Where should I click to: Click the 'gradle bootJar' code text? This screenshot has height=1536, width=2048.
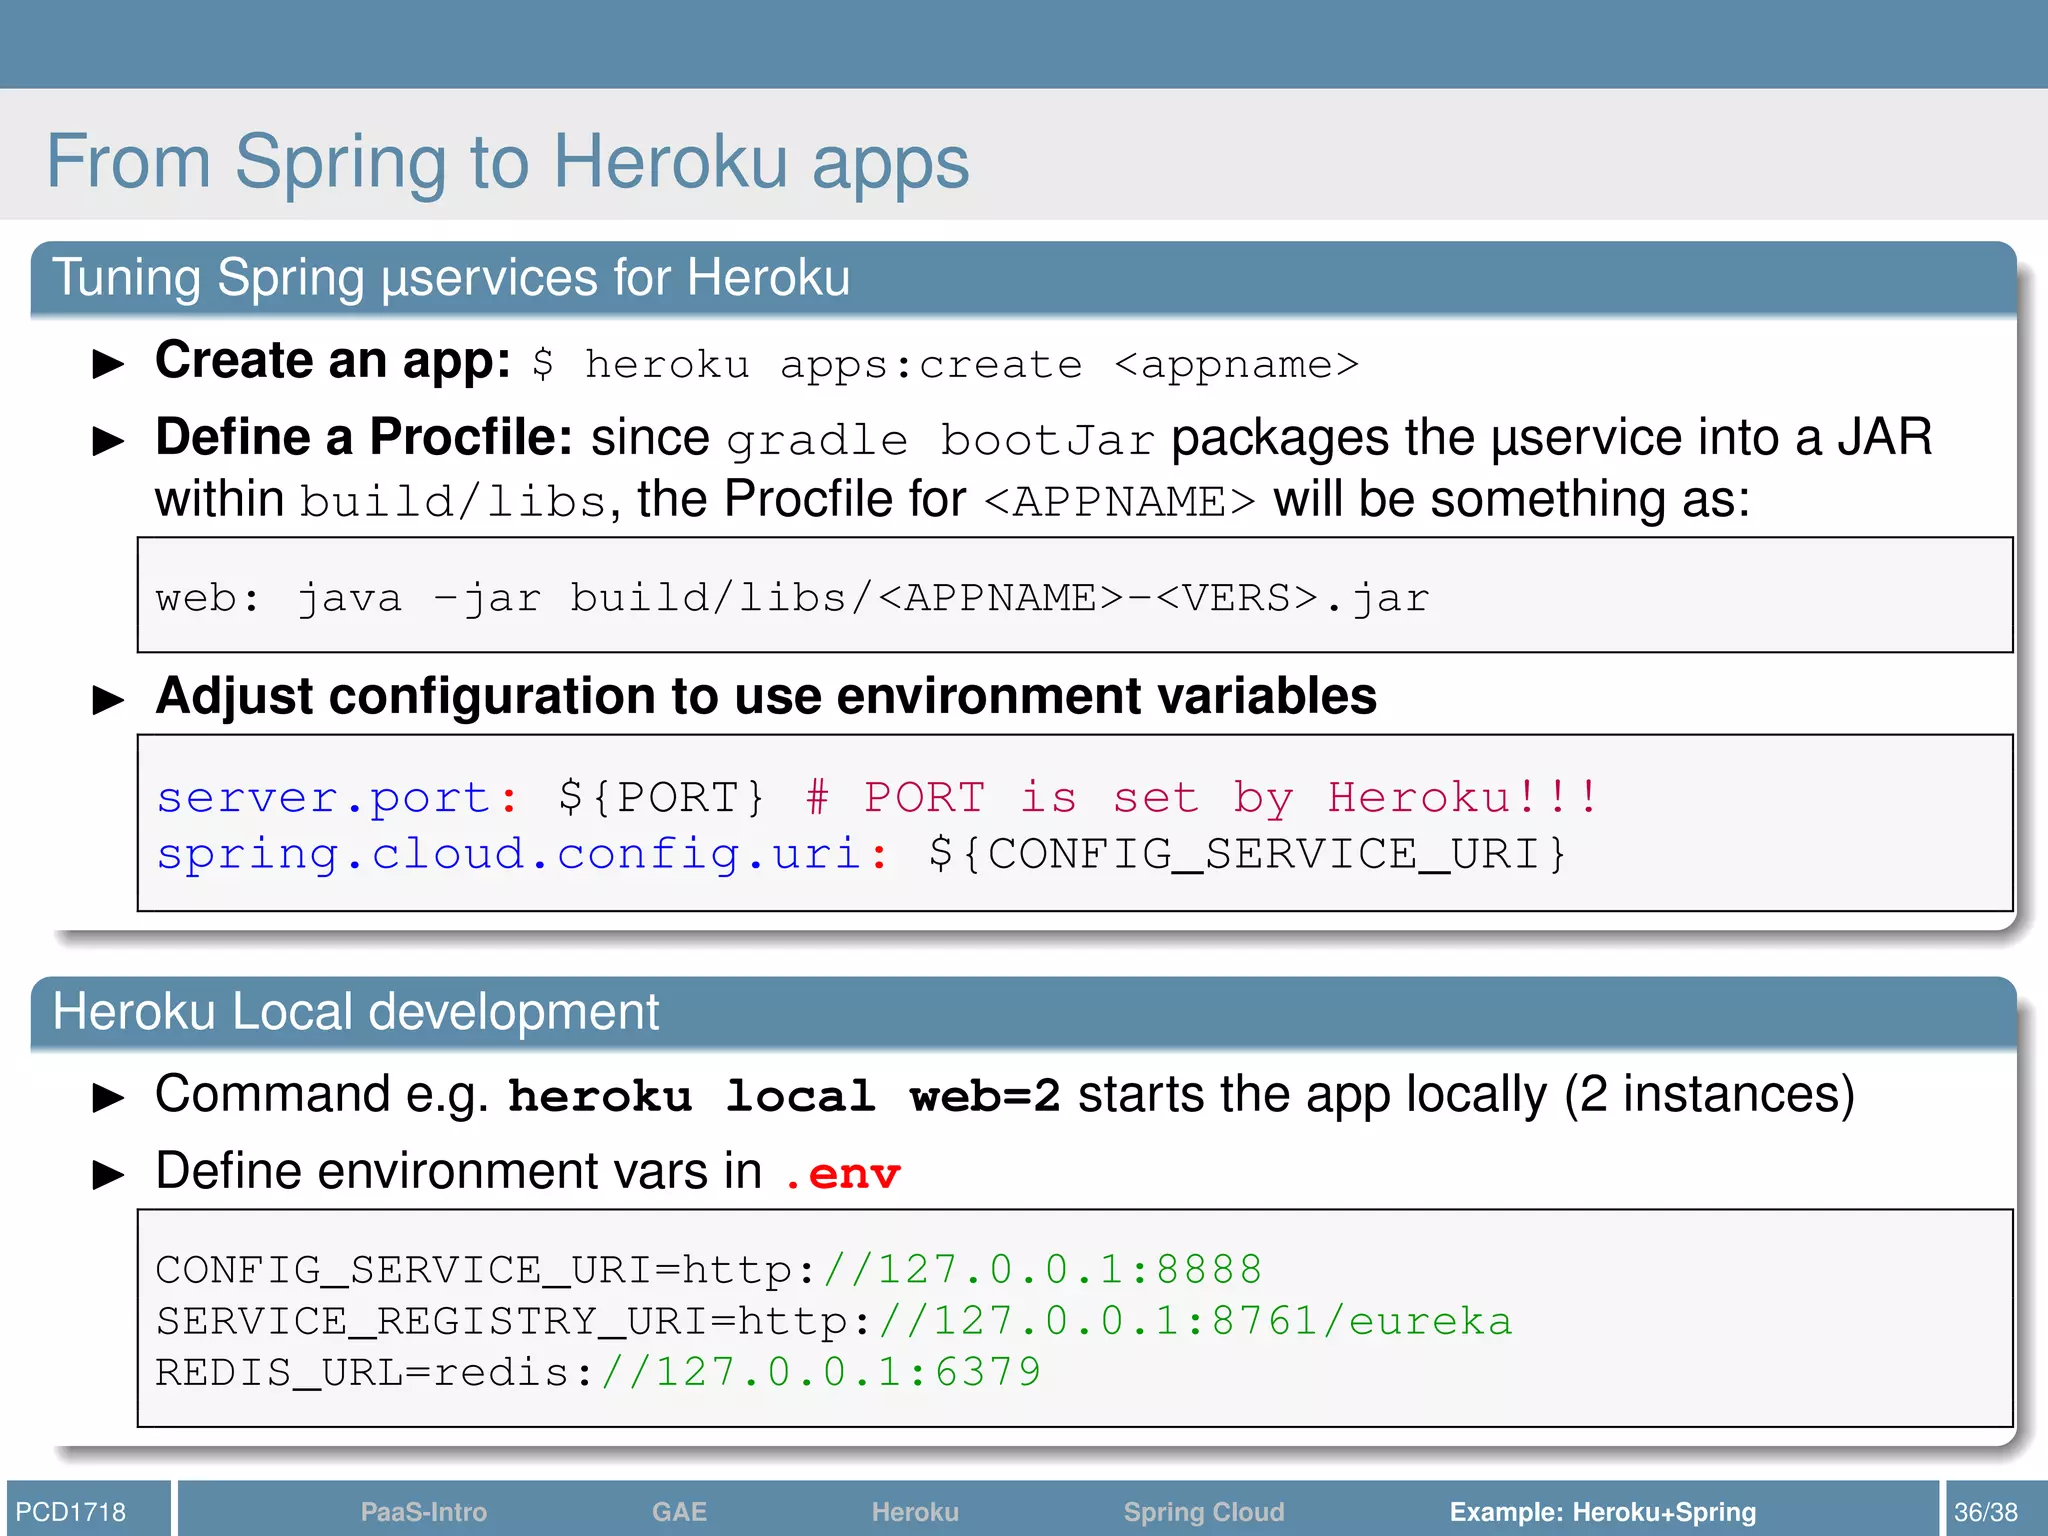[x=940, y=441]
